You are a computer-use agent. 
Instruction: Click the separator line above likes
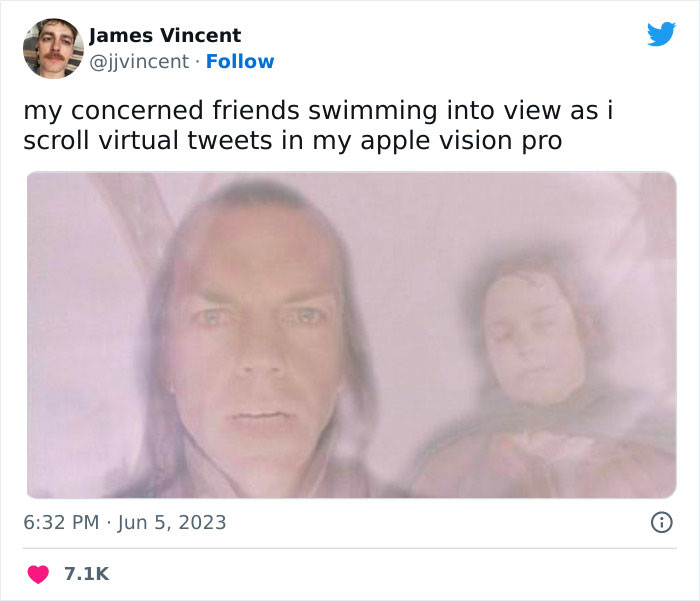(x=350, y=548)
